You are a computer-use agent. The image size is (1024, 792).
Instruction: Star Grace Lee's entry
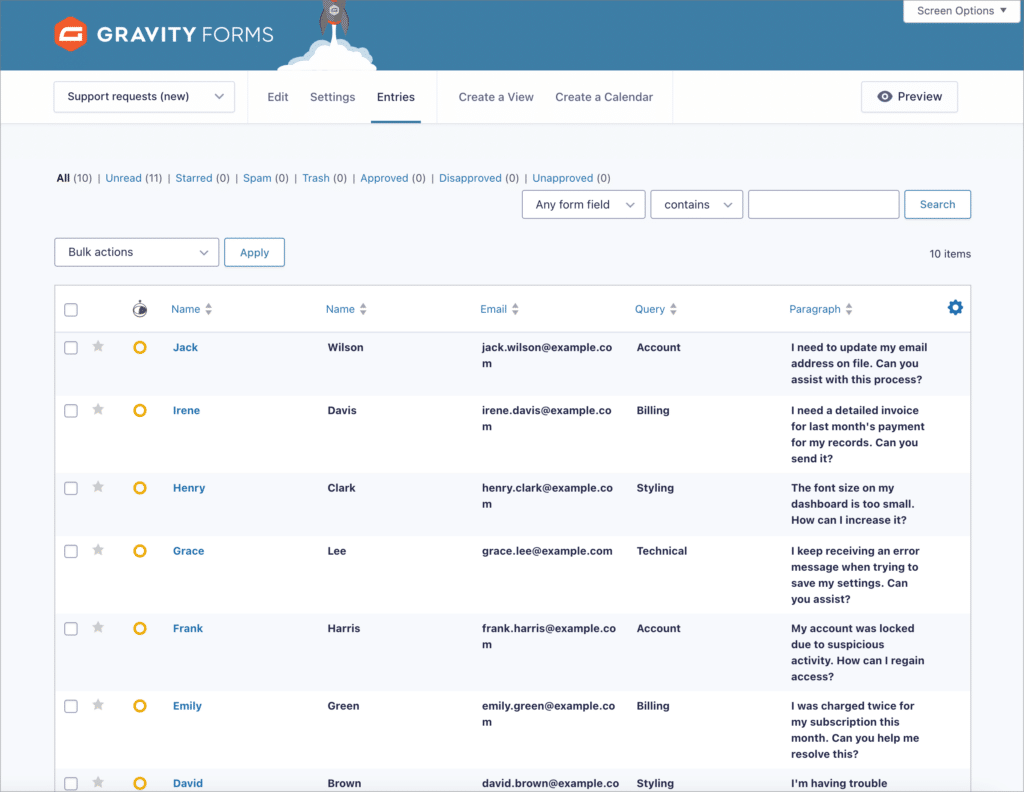(x=97, y=551)
